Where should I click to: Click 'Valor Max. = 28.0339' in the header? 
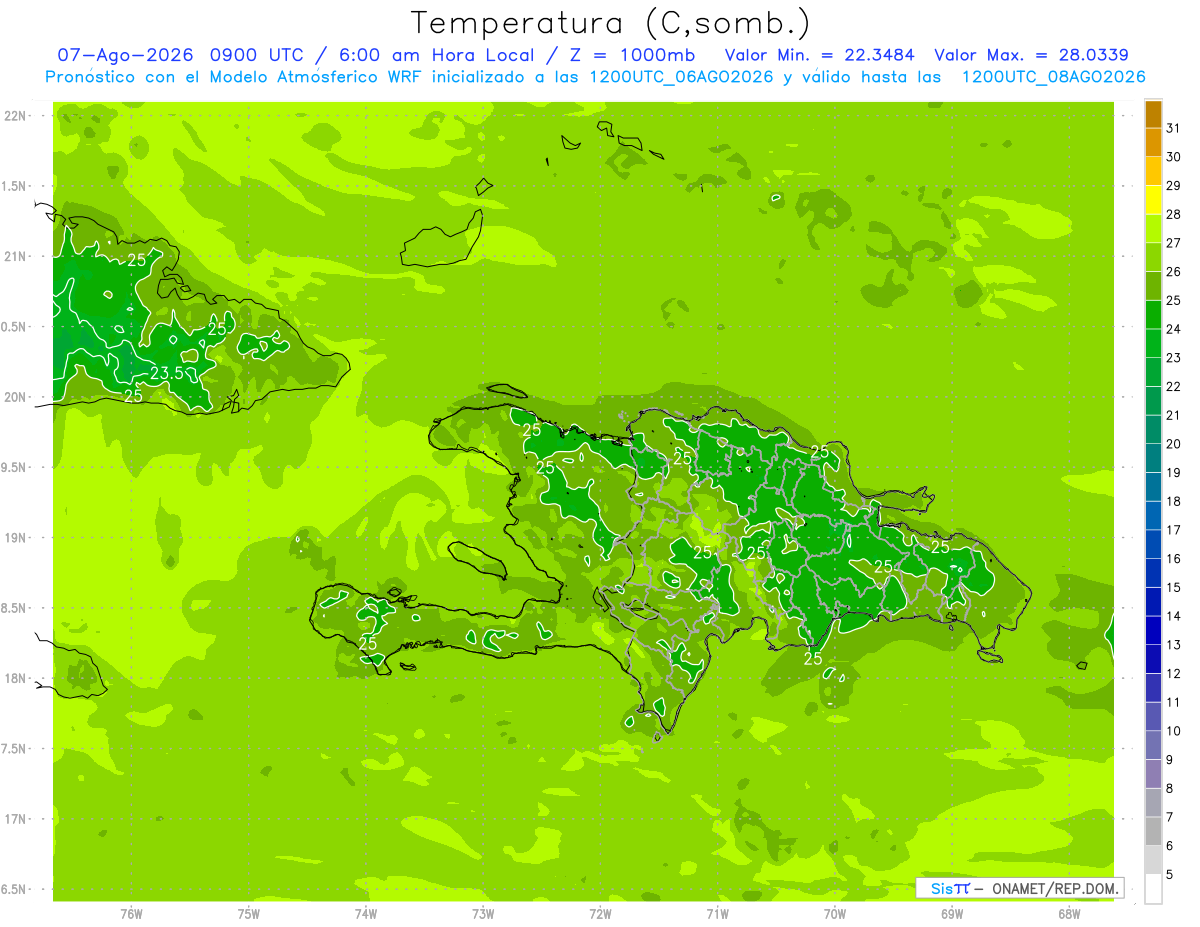(x=1030, y=55)
